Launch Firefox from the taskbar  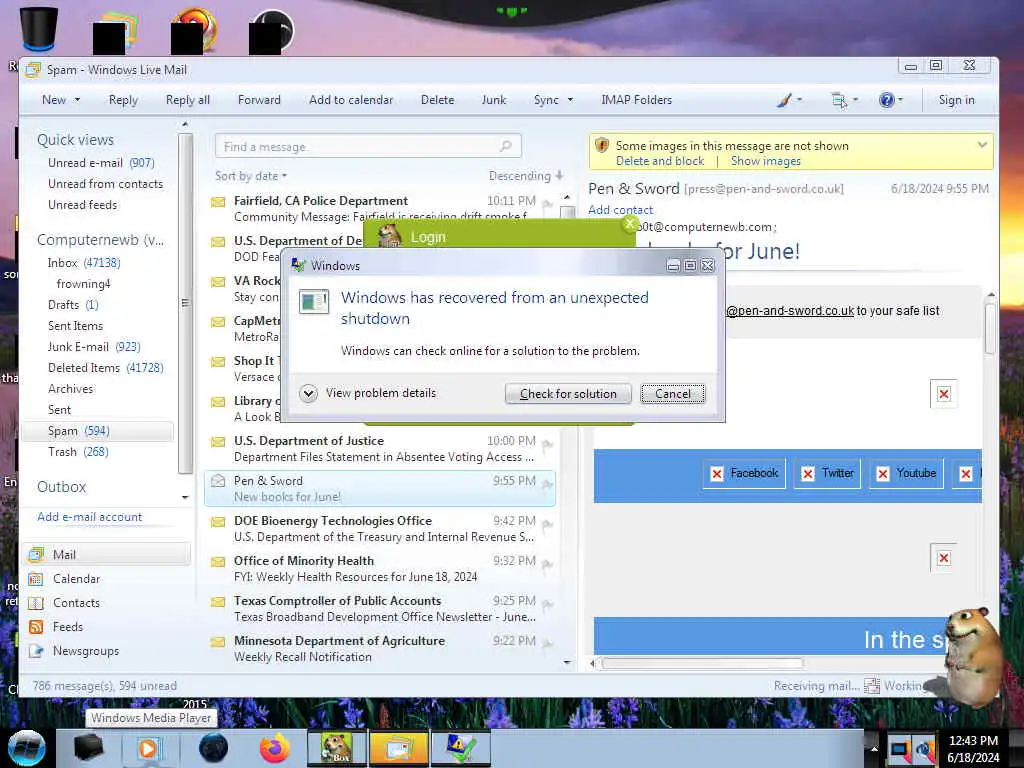pyautogui.click(x=275, y=748)
